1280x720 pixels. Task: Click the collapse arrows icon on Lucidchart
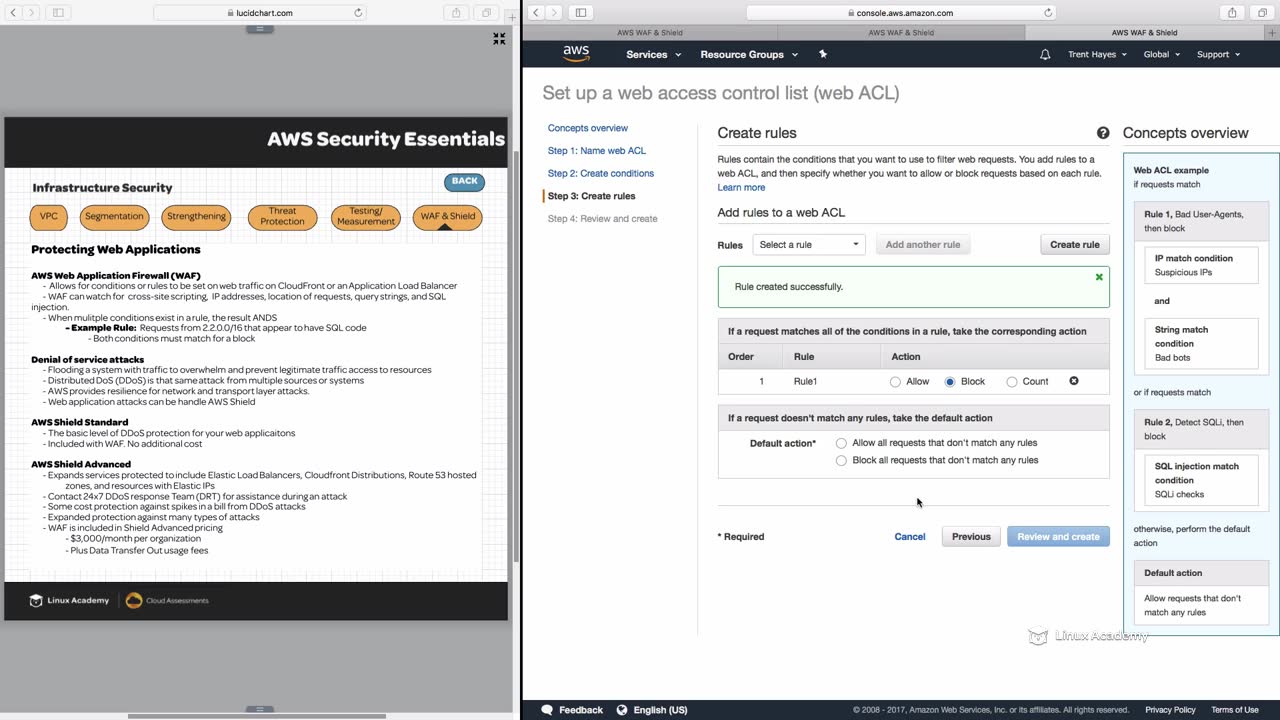tap(499, 39)
